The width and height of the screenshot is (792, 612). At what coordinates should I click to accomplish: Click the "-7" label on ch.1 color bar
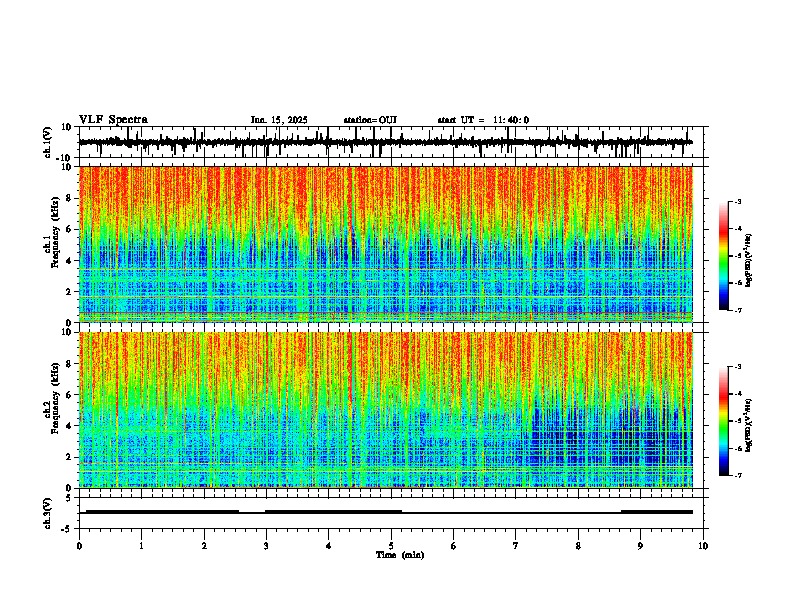tap(738, 310)
